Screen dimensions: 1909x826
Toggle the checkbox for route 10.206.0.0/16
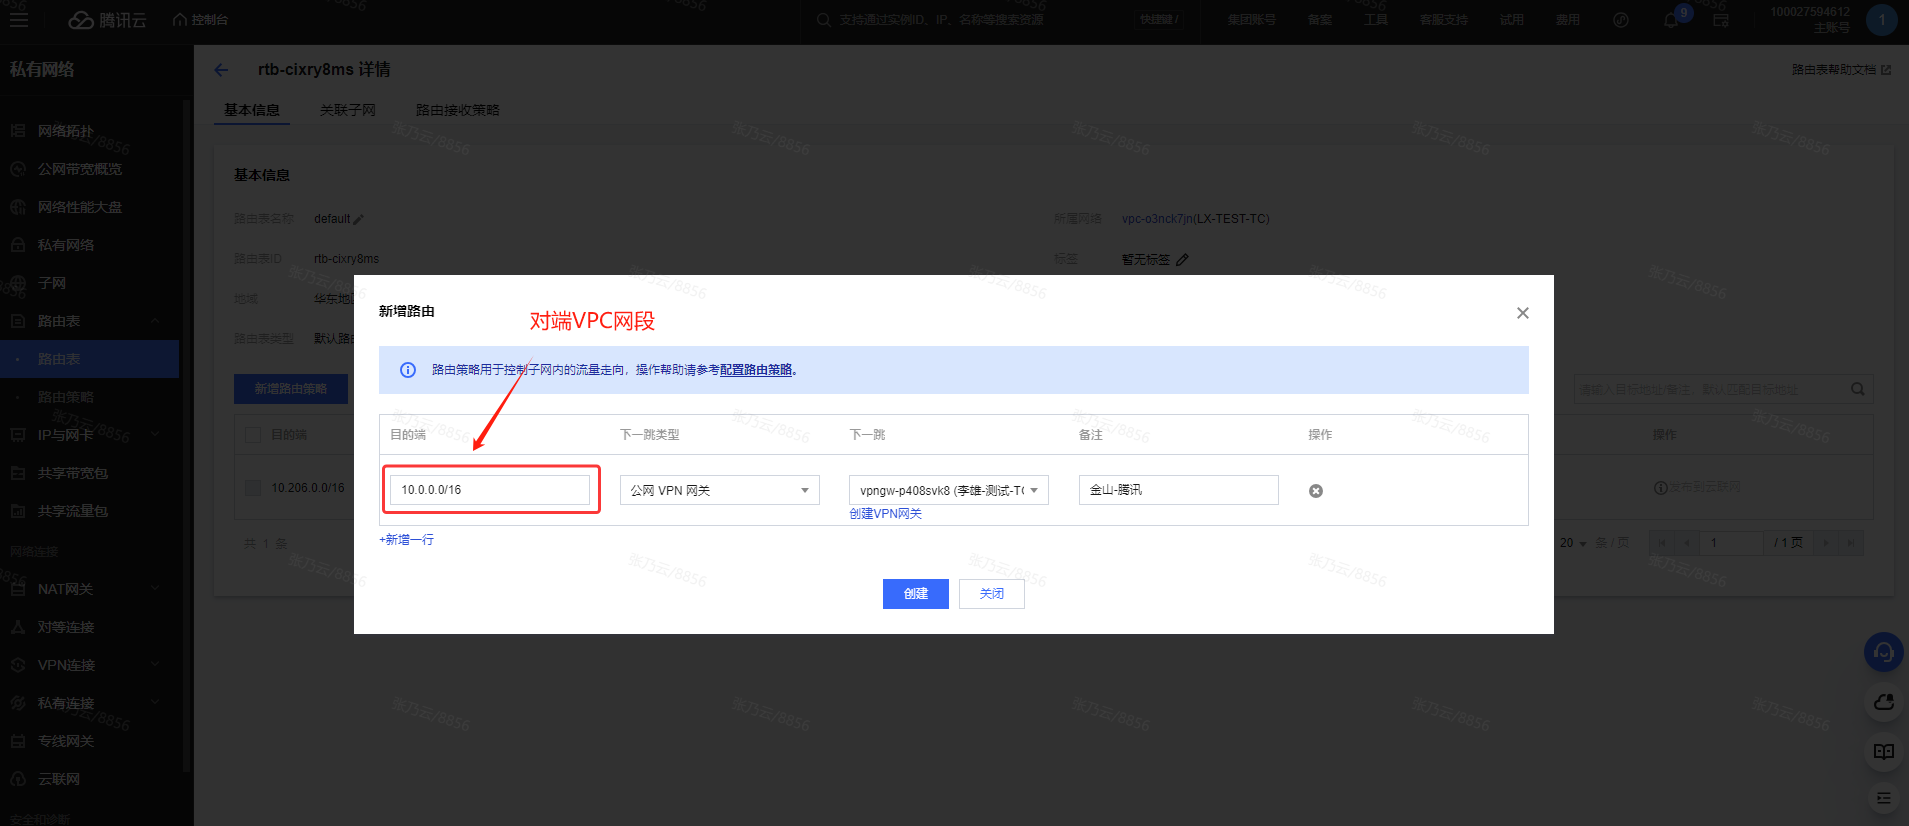click(253, 488)
